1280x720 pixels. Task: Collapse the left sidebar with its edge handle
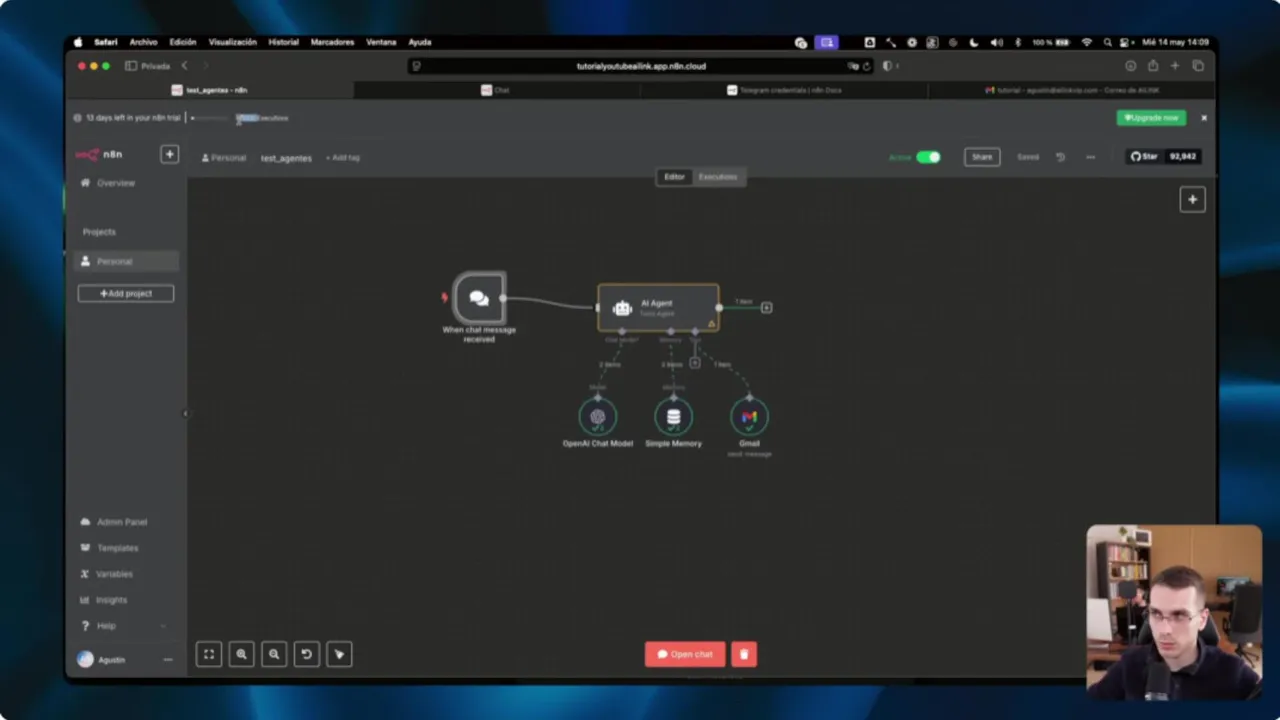point(185,413)
